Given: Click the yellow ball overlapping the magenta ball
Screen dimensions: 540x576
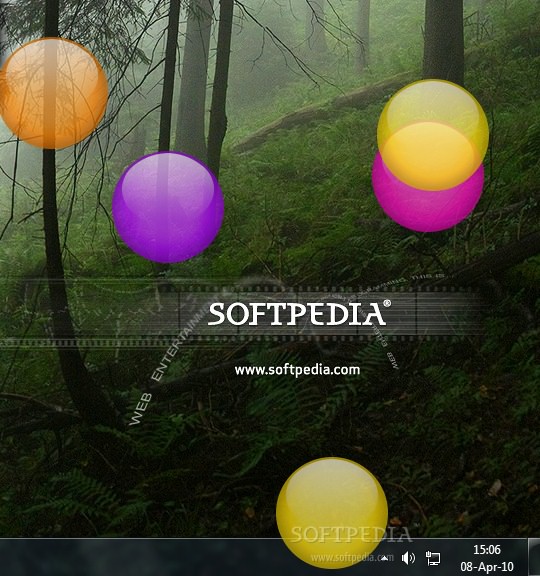Looking at the screenshot, I should 433,135.
